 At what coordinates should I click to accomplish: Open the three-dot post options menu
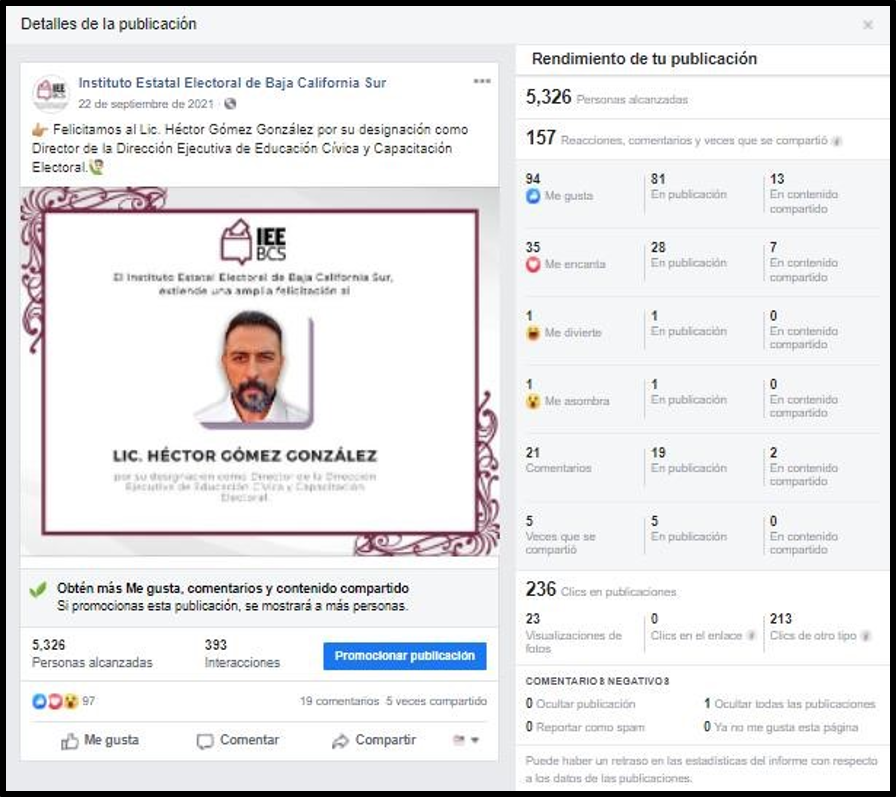[x=482, y=81]
